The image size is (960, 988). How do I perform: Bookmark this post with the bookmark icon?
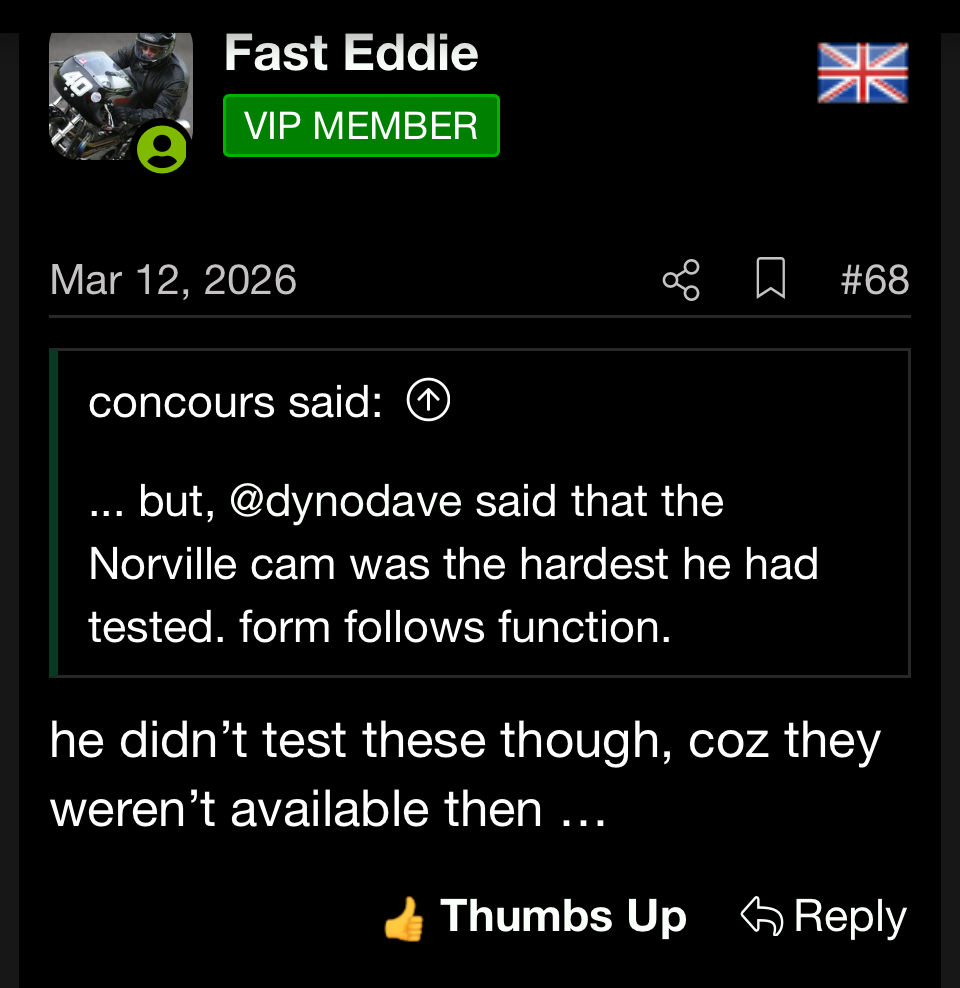[770, 280]
